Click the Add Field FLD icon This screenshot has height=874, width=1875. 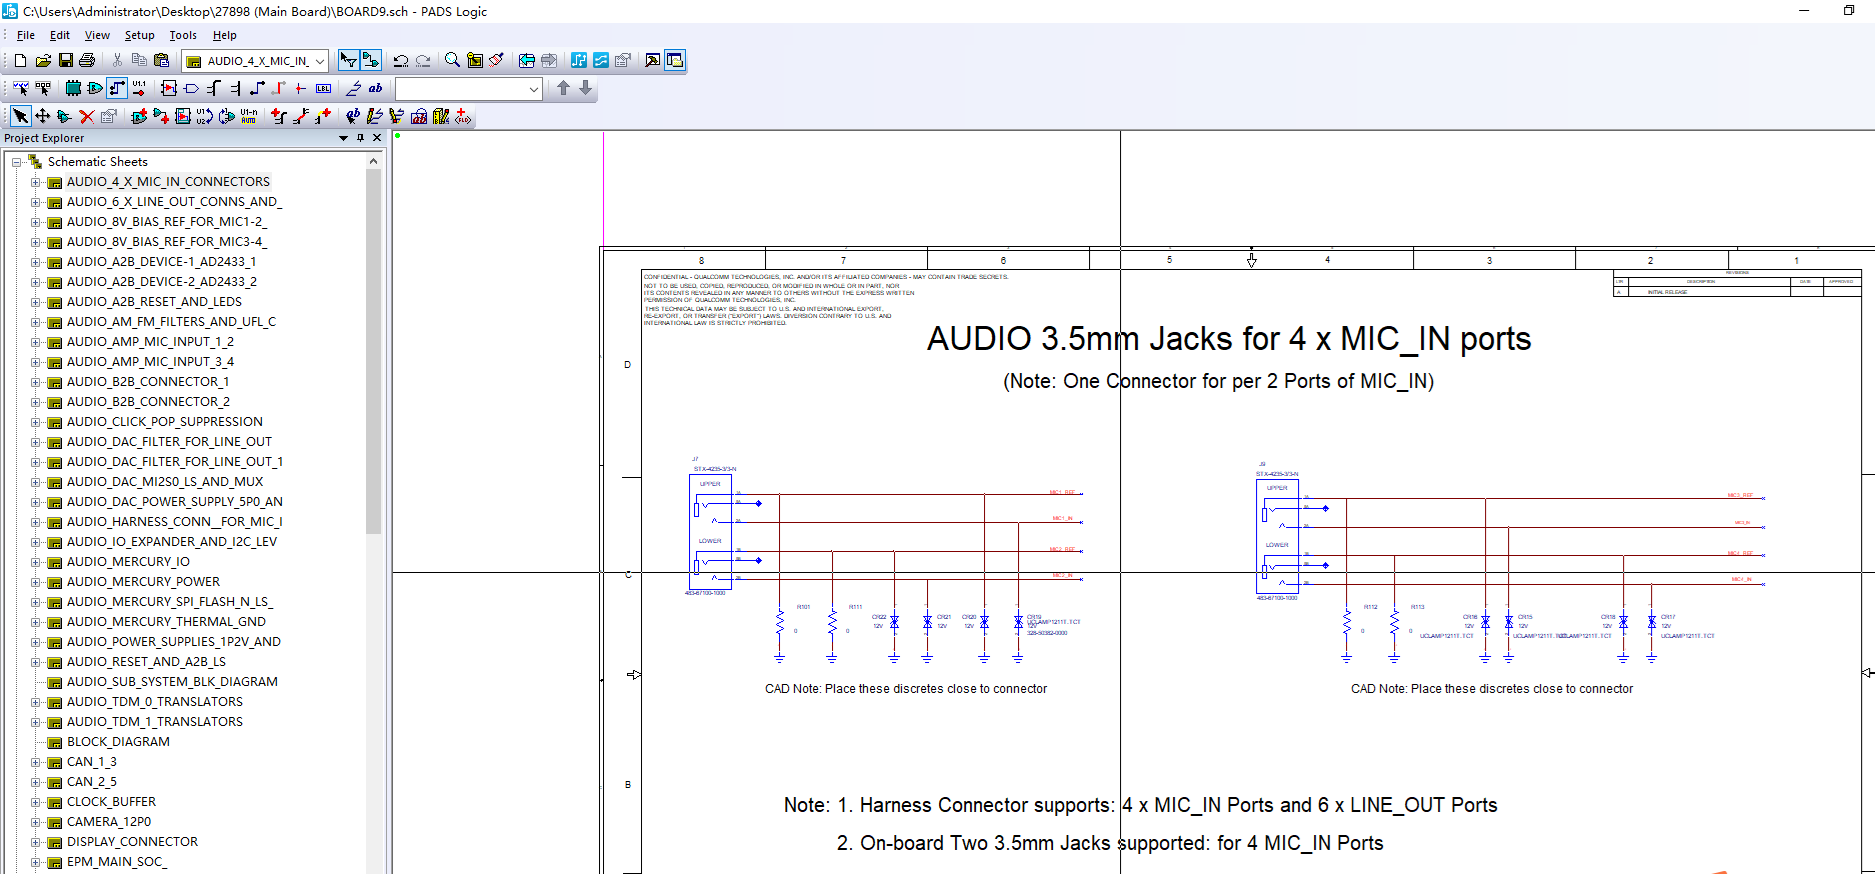[x=463, y=117]
